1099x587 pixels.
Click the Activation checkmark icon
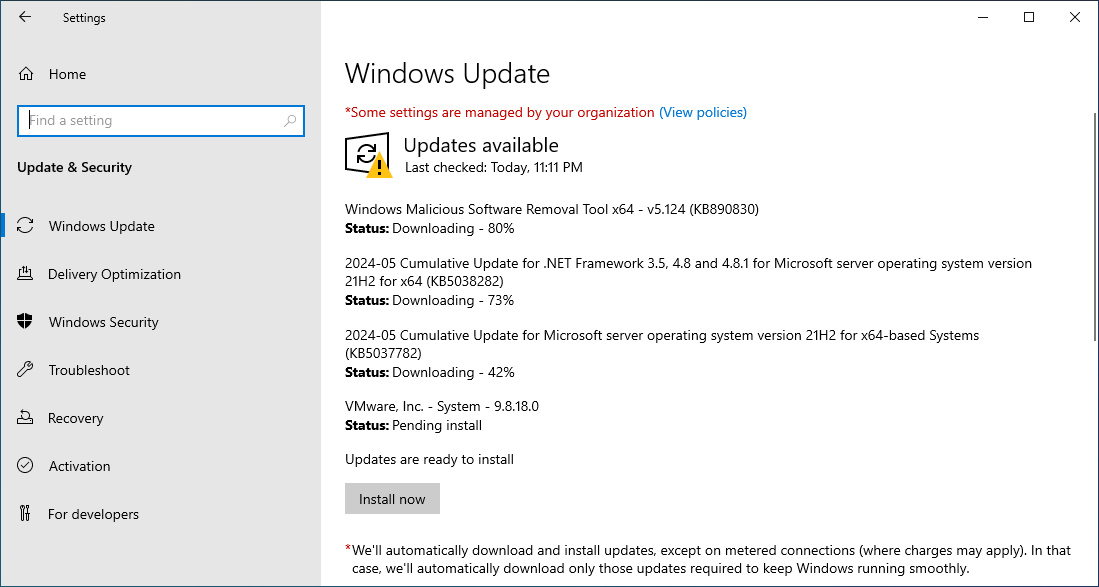[x=27, y=466]
